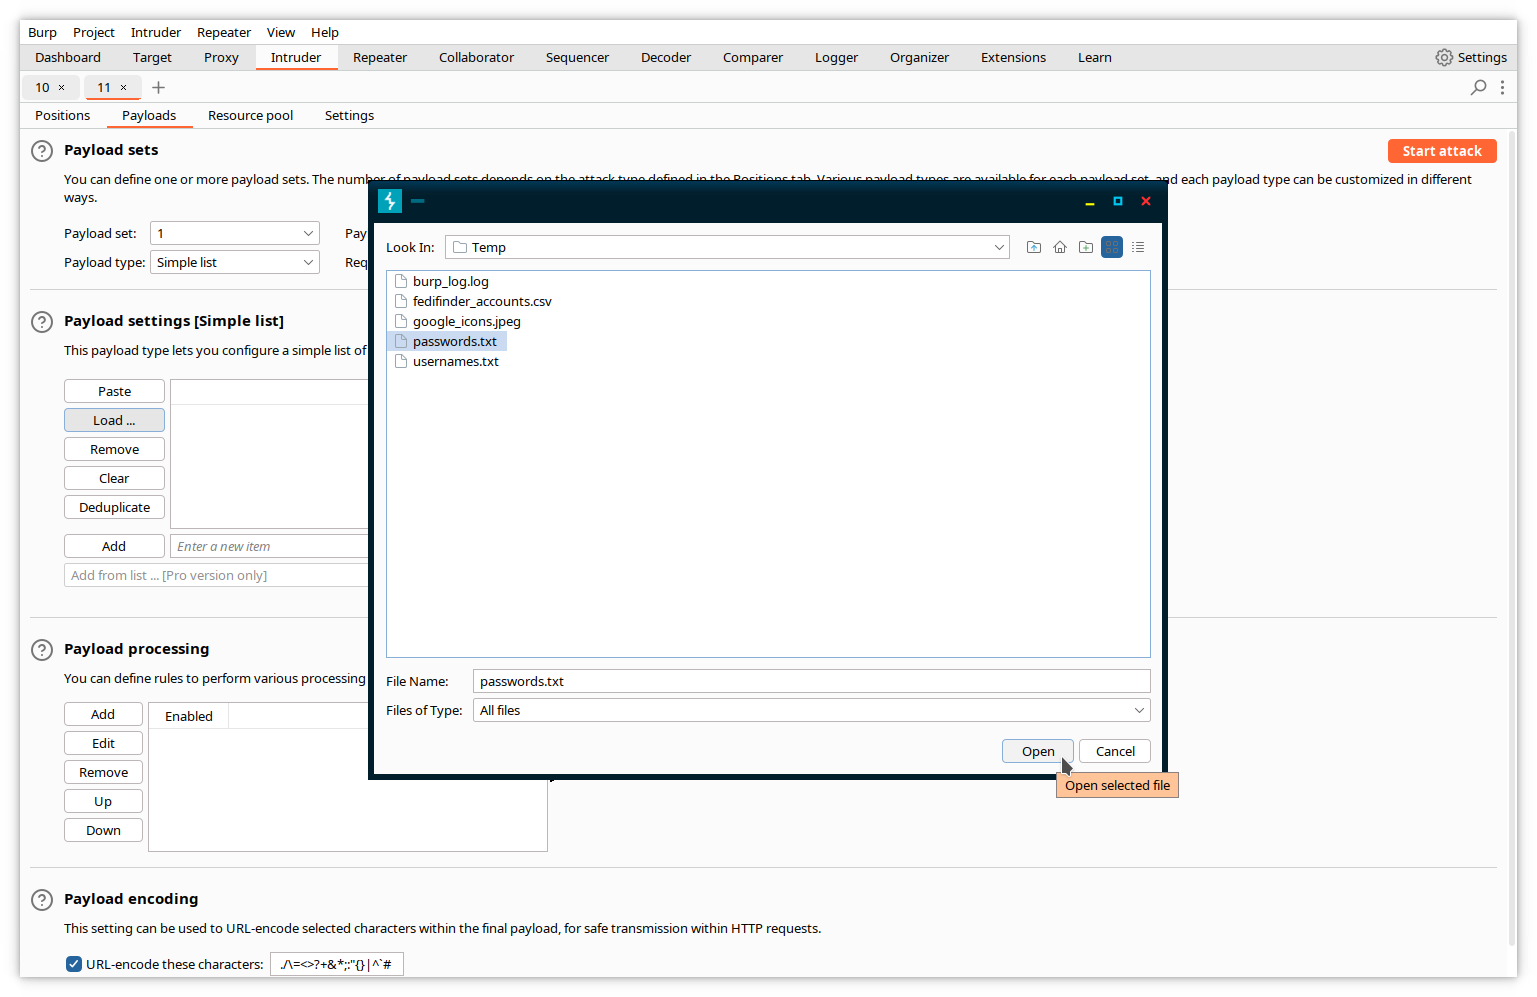The image size is (1537, 997).
Task: Open the Files of Type dropdown
Action: tap(1138, 710)
